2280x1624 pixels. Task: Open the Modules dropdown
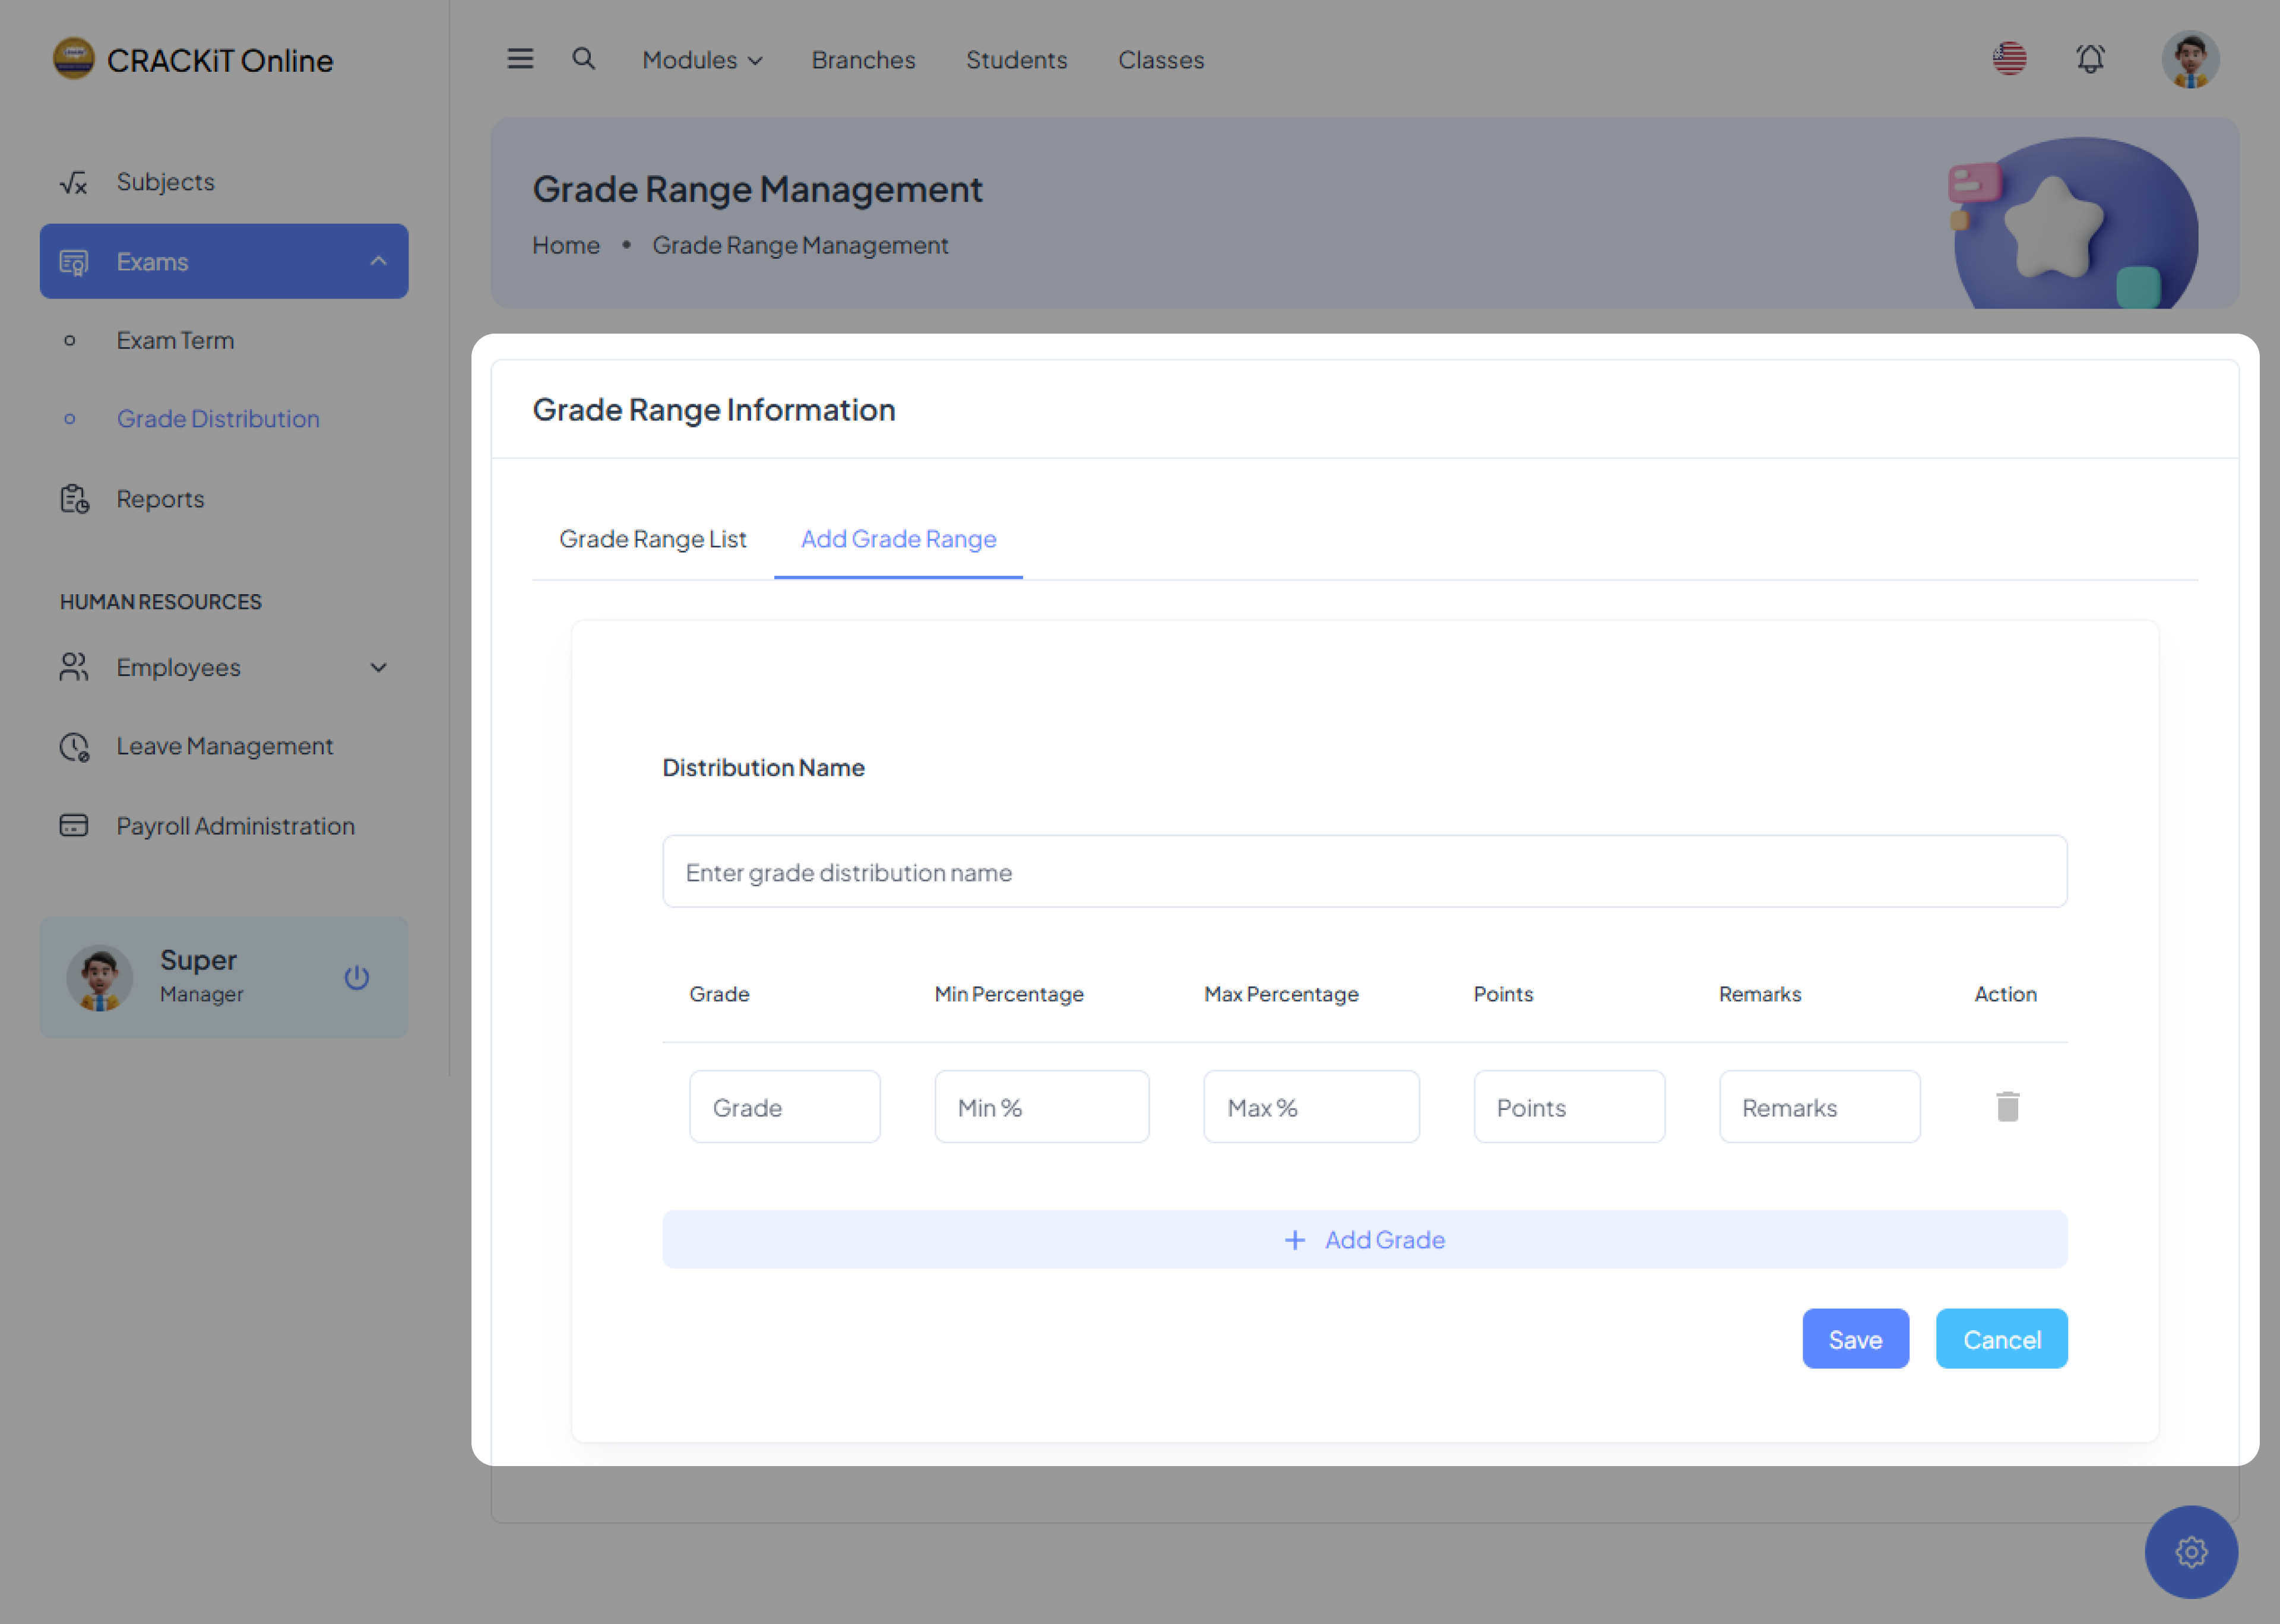(701, 60)
